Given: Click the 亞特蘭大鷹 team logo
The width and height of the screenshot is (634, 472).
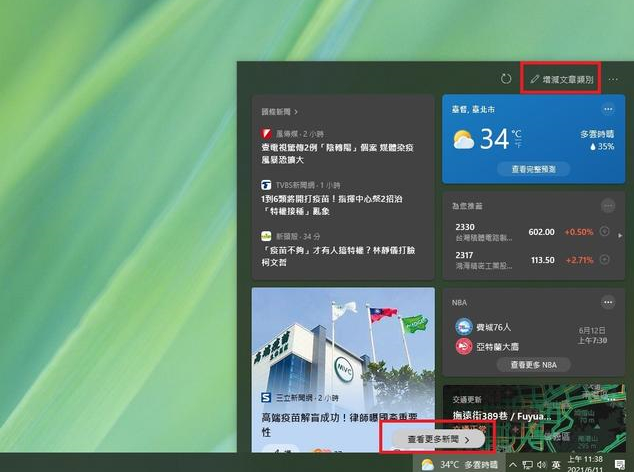Looking at the screenshot, I should 464,346.
